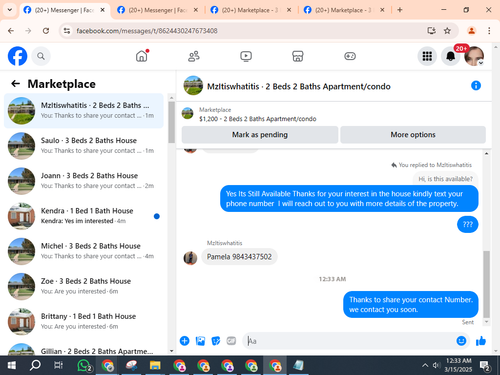The height and width of the screenshot is (375, 500).
Task: Open conversation information (i) icon
Action: (476, 86)
